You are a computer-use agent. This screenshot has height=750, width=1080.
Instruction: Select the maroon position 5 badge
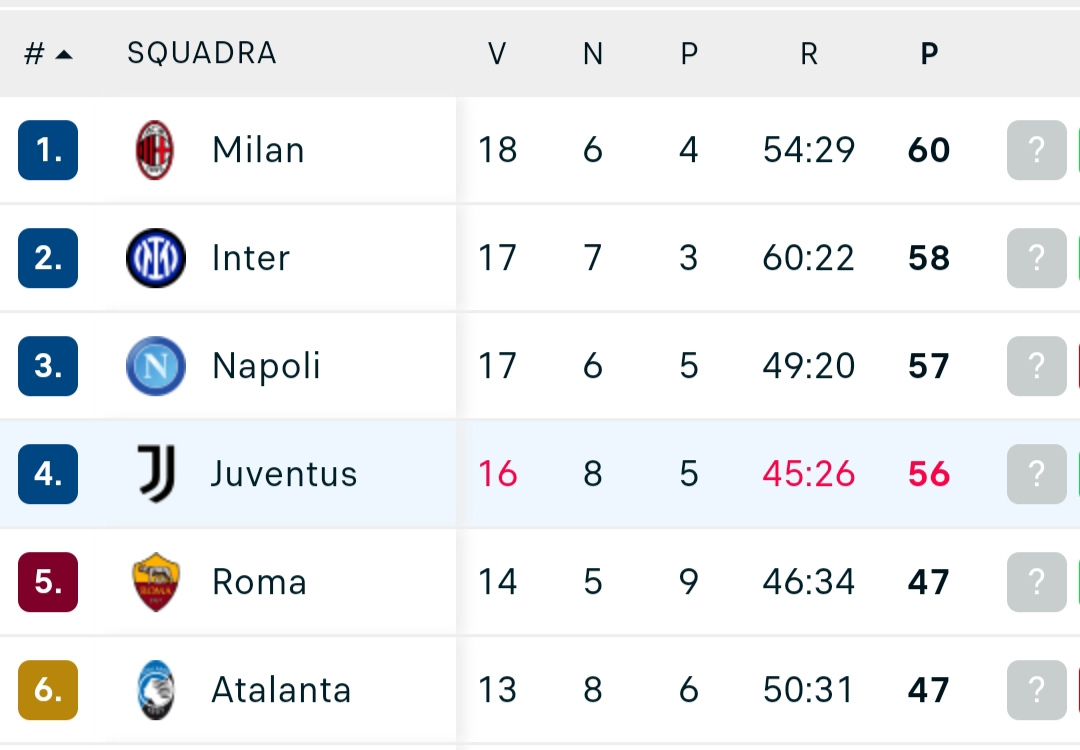tap(48, 582)
